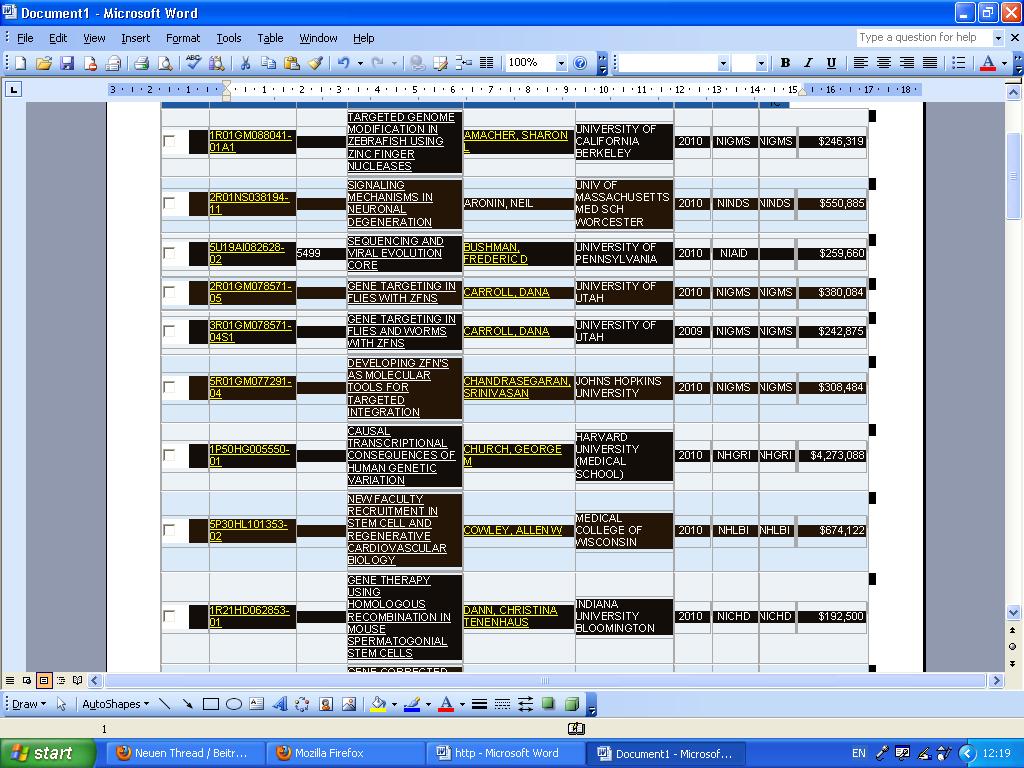Click the Print icon
The height and width of the screenshot is (768, 1024).
click(141, 63)
